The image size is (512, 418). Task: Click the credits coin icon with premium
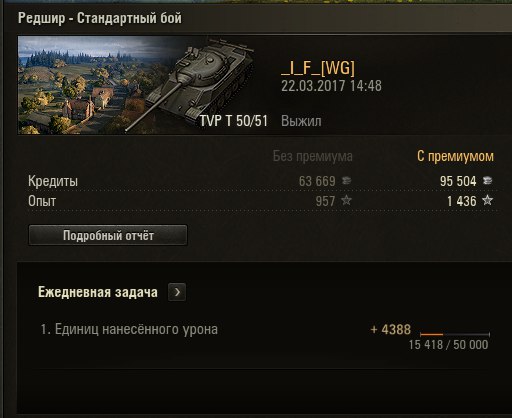pos(488,181)
